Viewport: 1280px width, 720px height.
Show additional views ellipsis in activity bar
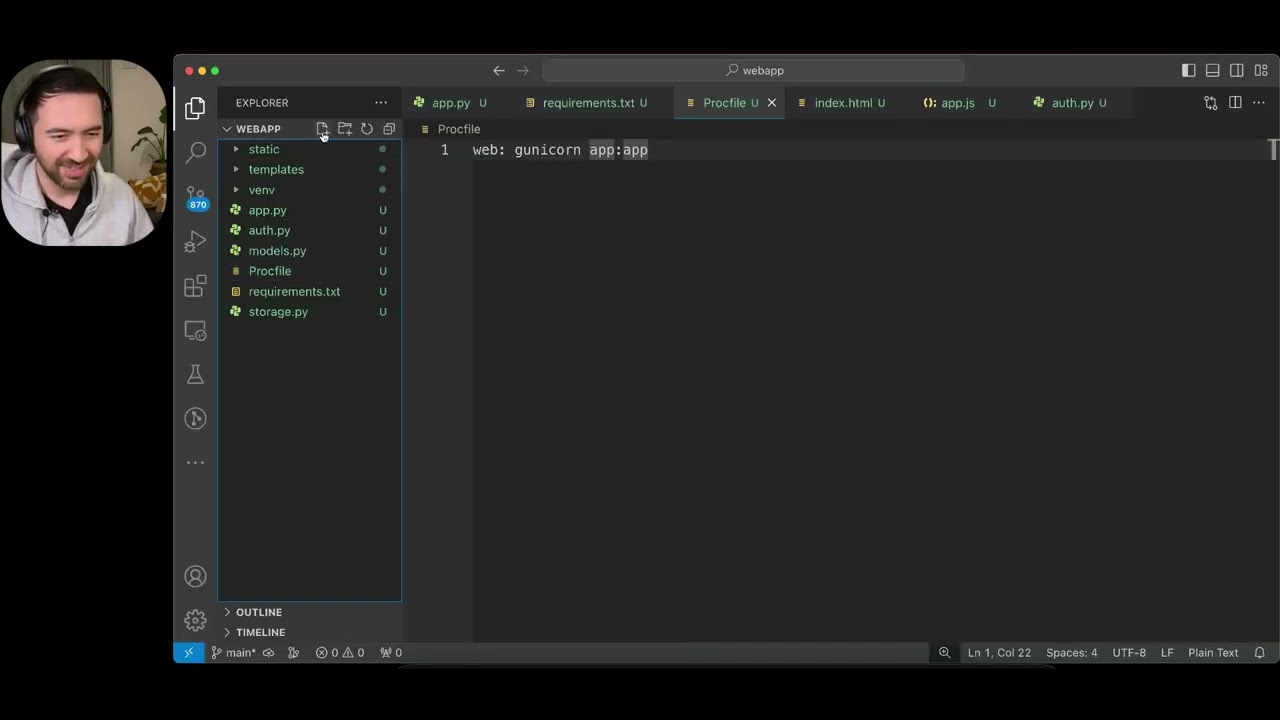195,462
